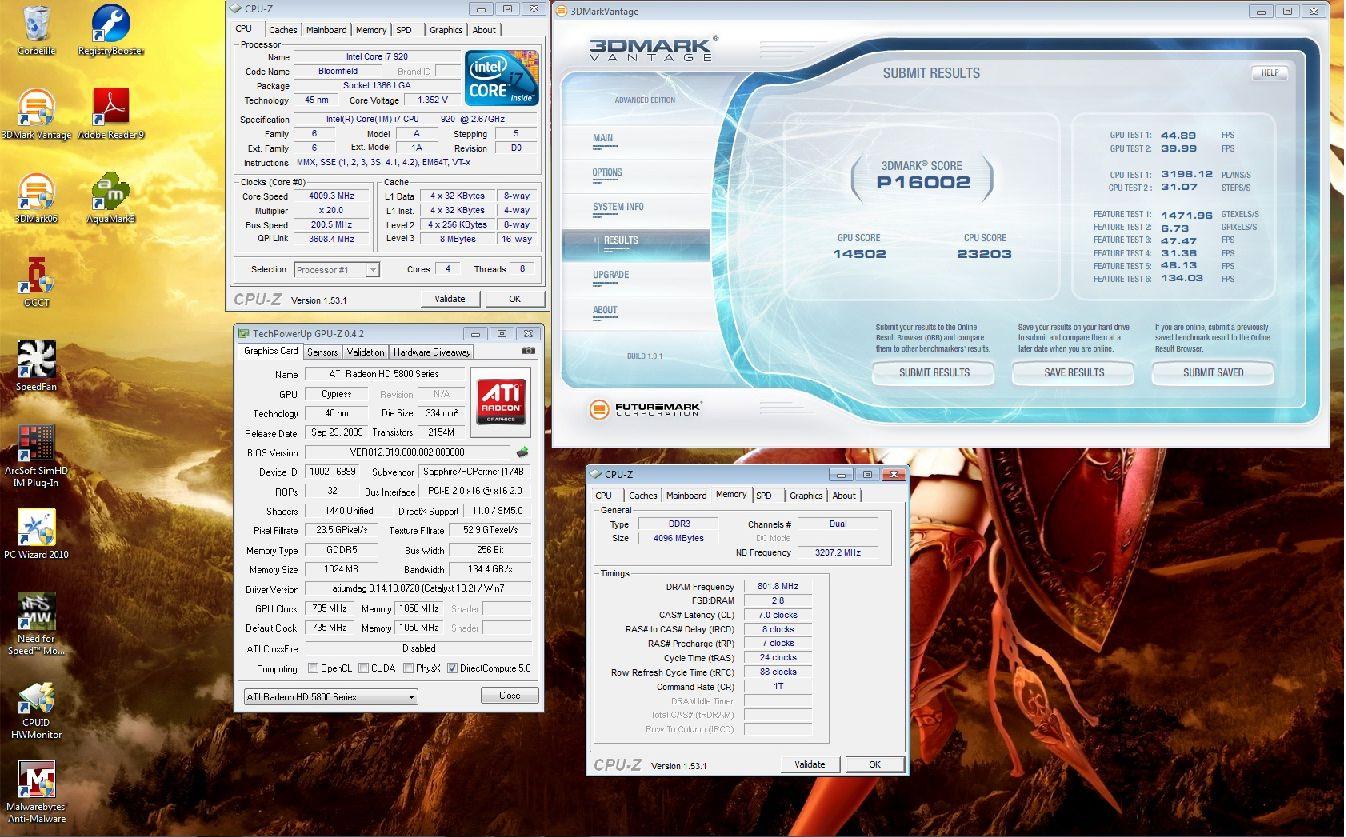Click Validate in lower CPU-Z Memory window

click(x=810, y=764)
